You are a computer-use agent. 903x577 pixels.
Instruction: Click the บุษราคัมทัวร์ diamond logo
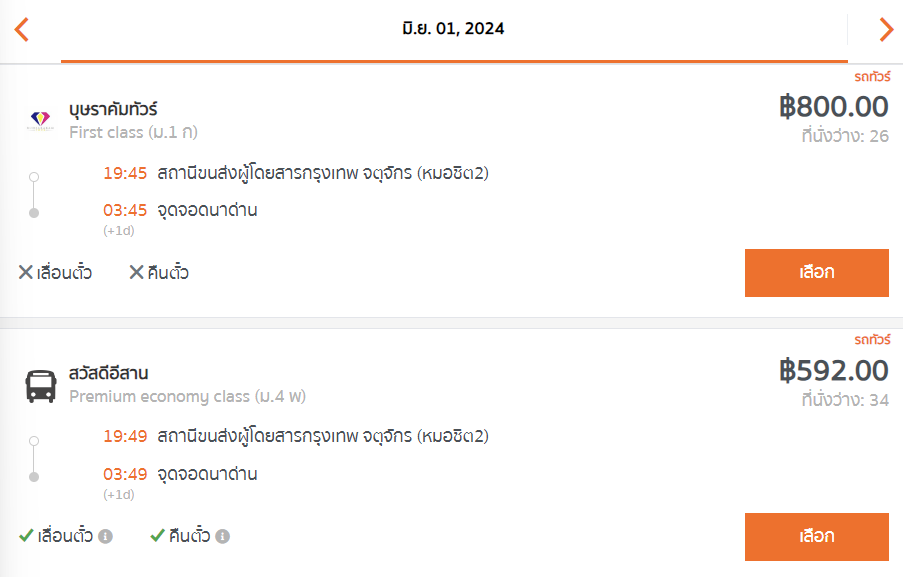coord(40,120)
